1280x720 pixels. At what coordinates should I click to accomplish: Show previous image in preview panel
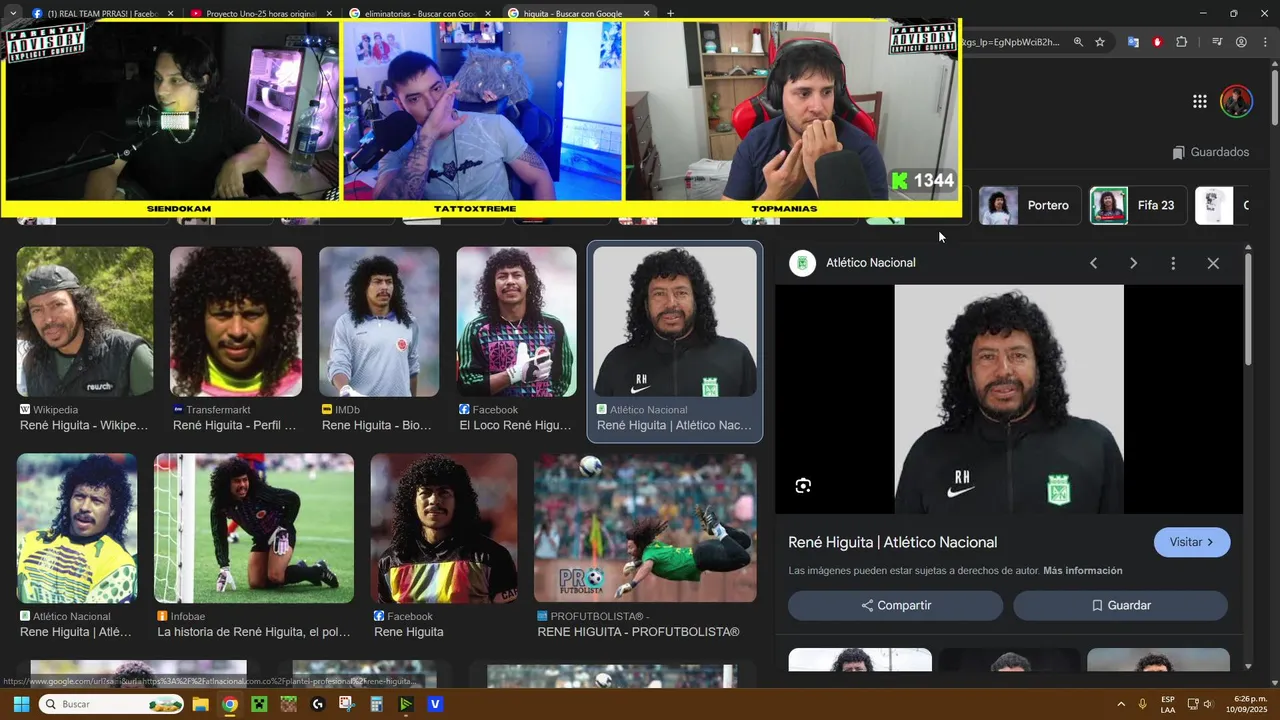1093,263
